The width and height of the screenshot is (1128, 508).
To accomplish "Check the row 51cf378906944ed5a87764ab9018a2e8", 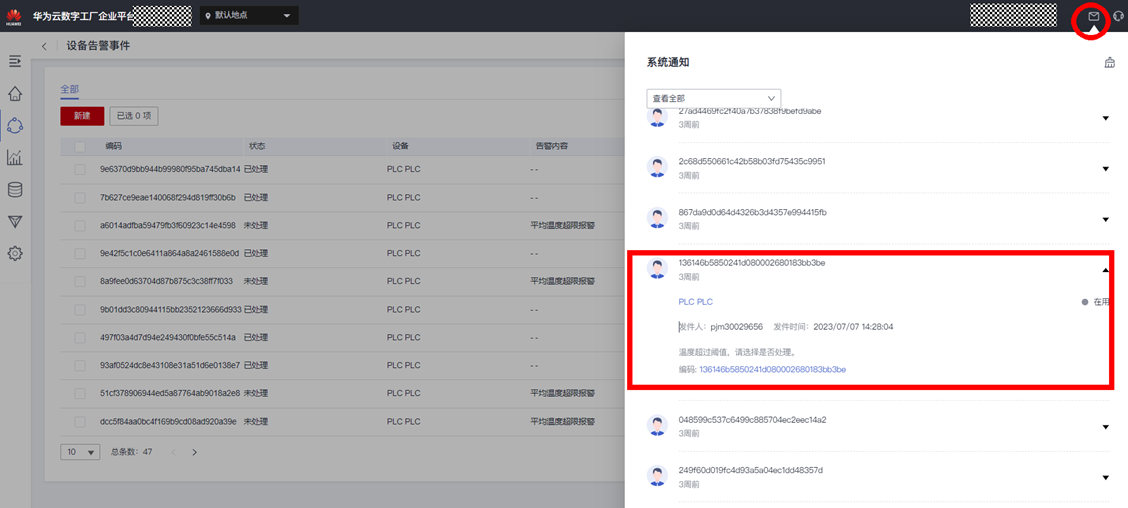I will tap(80, 394).
